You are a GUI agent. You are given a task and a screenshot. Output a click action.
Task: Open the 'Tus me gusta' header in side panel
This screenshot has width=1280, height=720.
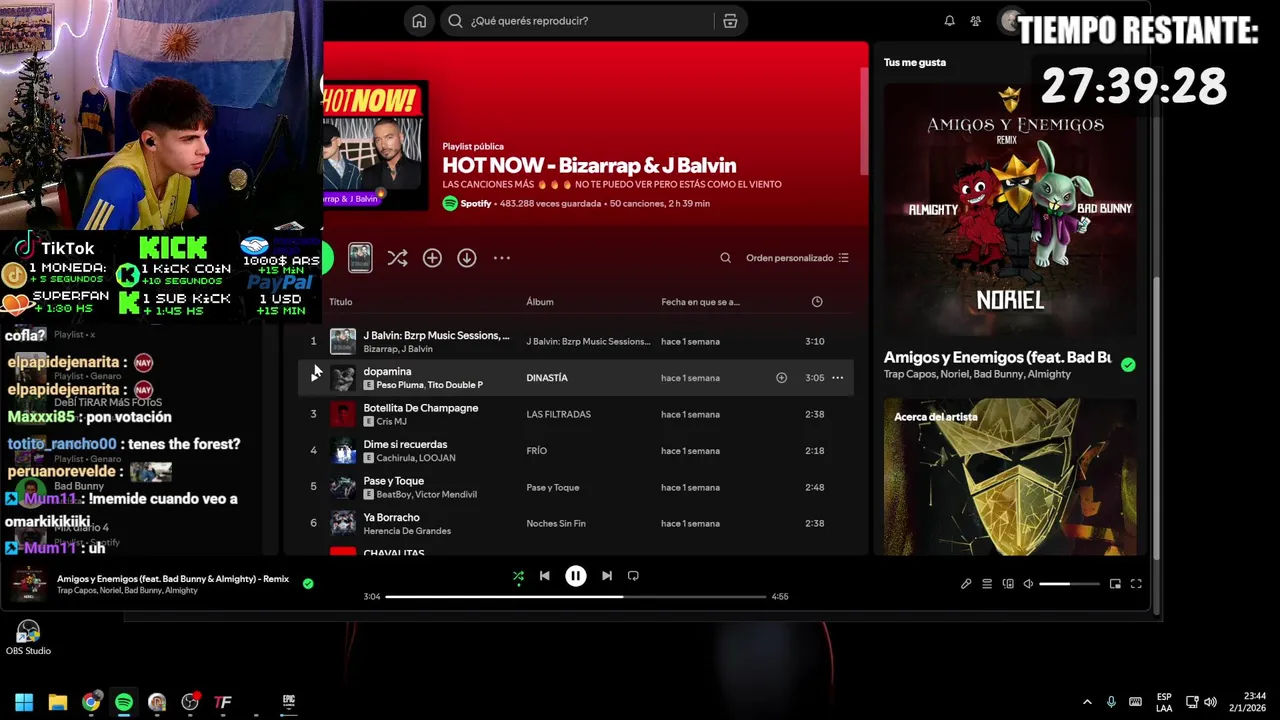tap(914, 62)
